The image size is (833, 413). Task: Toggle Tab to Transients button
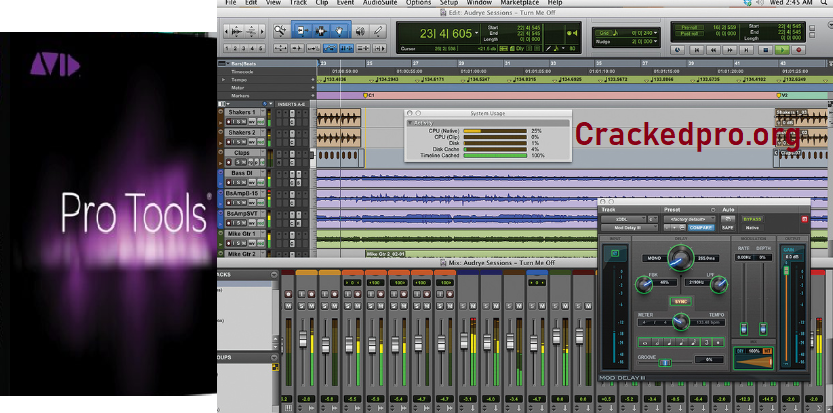coord(297,48)
